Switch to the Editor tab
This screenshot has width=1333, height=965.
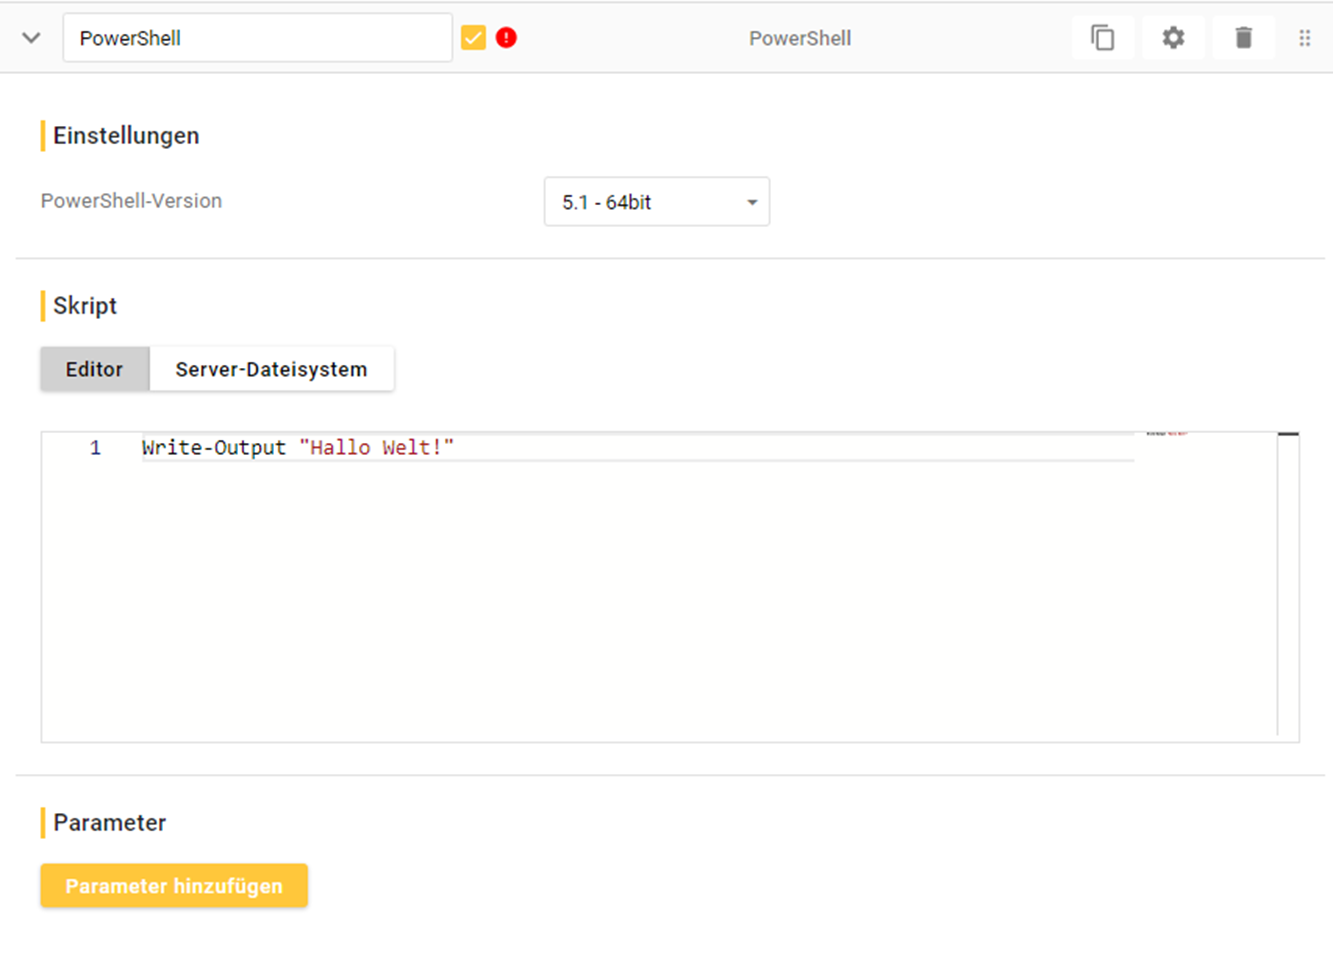click(x=94, y=369)
